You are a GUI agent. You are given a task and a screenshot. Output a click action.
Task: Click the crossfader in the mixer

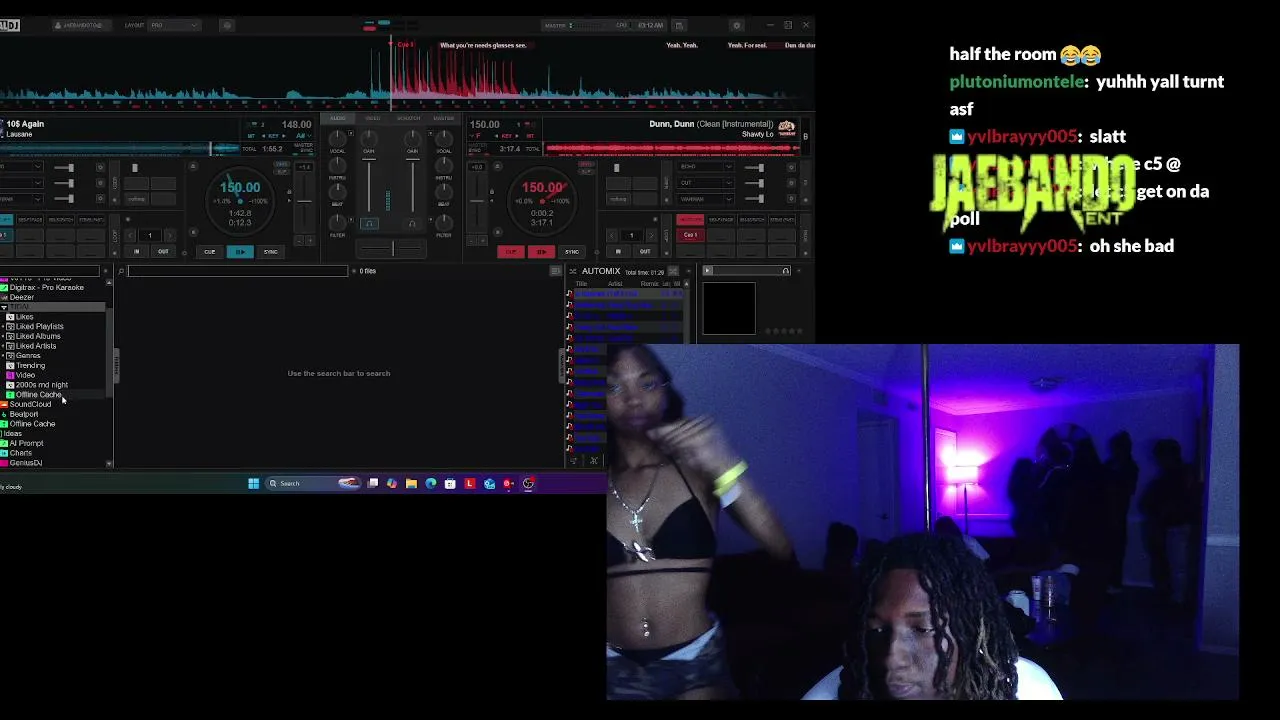click(391, 248)
